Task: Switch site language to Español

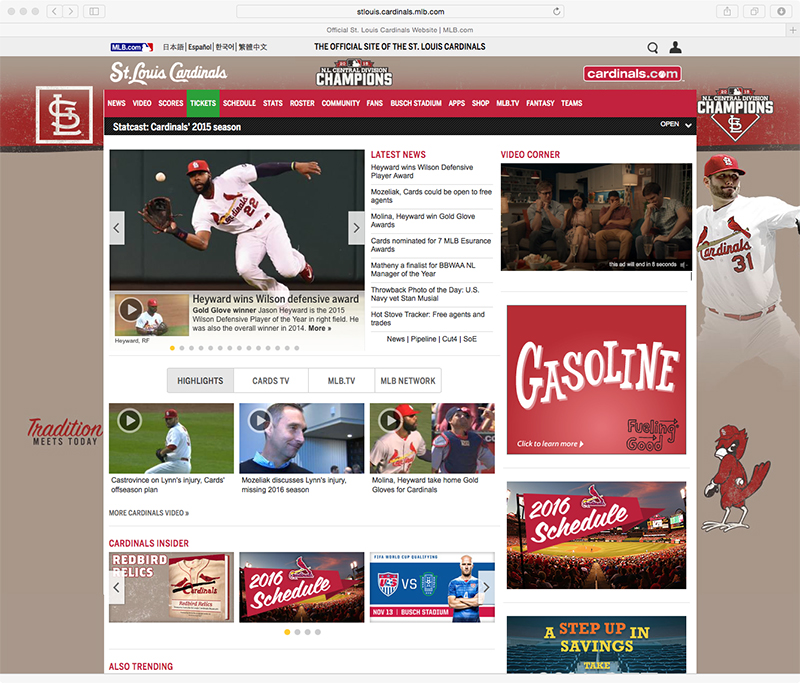Action: 199,47
